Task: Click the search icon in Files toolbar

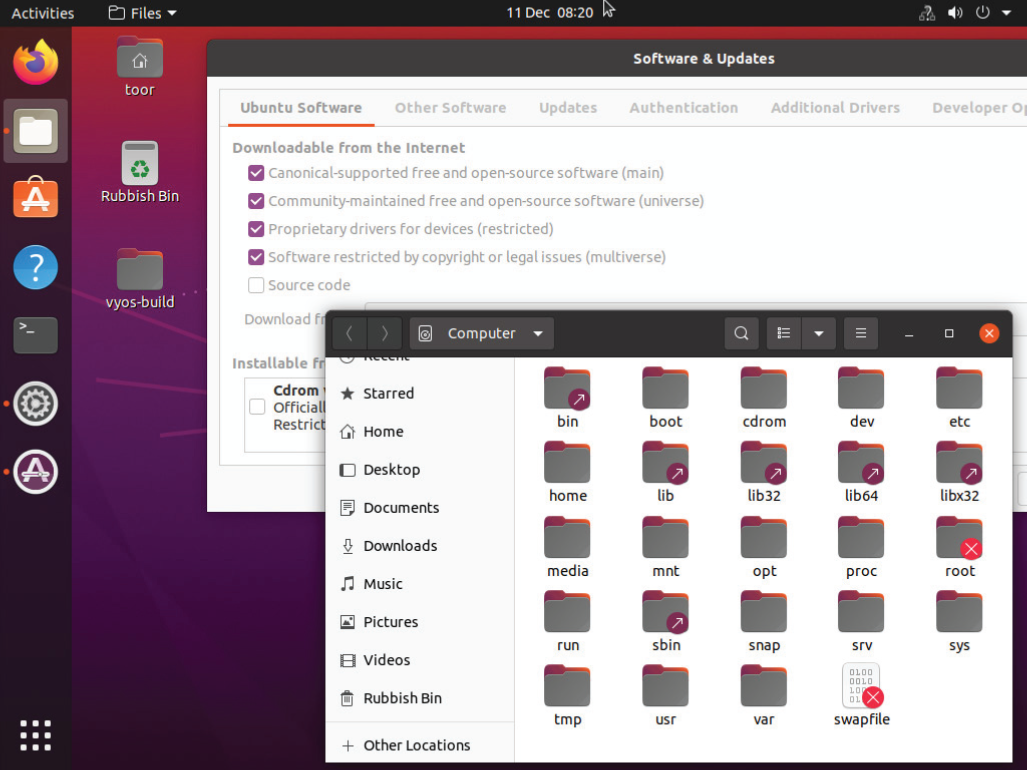Action: point(741,333)
